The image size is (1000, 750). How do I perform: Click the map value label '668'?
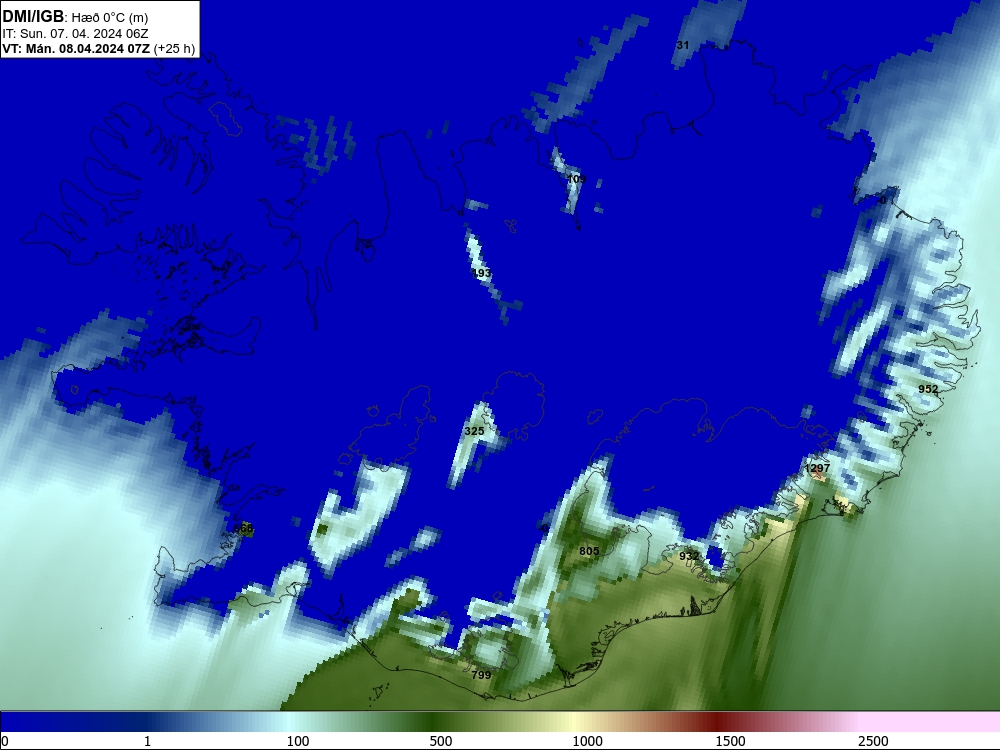(243, 529)
